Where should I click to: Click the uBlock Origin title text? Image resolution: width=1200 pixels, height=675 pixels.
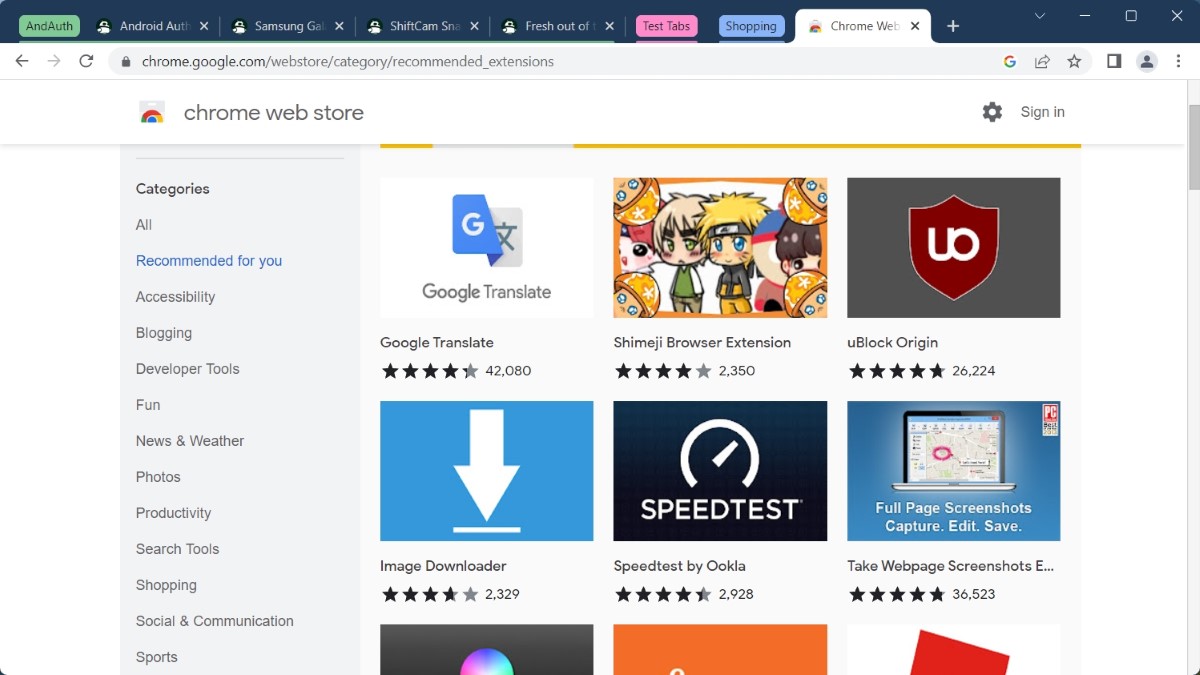892,342
